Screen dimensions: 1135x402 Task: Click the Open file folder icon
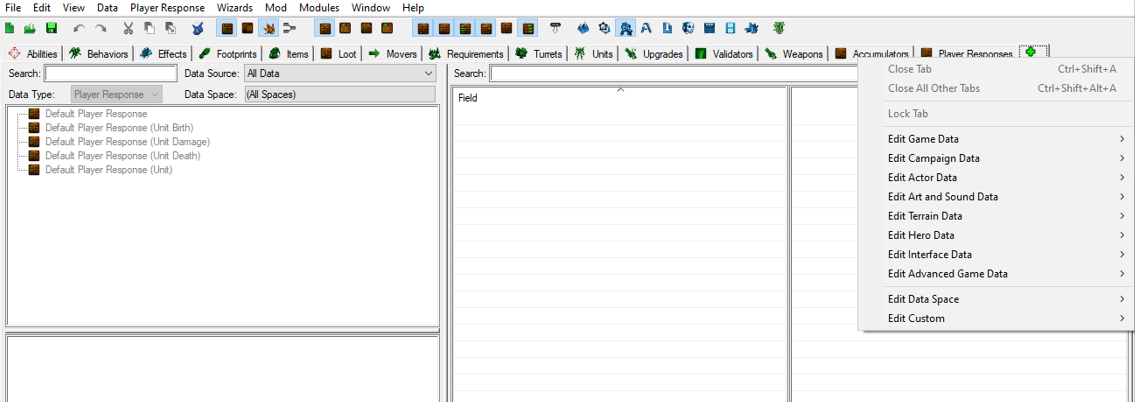click(x=30, y=29)
